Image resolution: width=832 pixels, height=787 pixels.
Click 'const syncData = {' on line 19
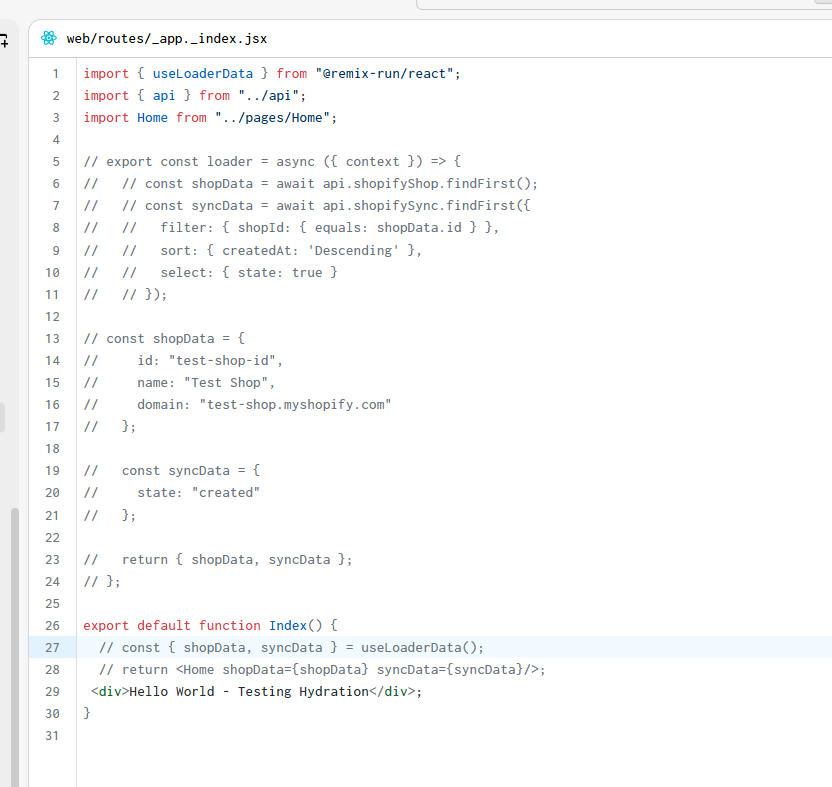pos(191,471)
